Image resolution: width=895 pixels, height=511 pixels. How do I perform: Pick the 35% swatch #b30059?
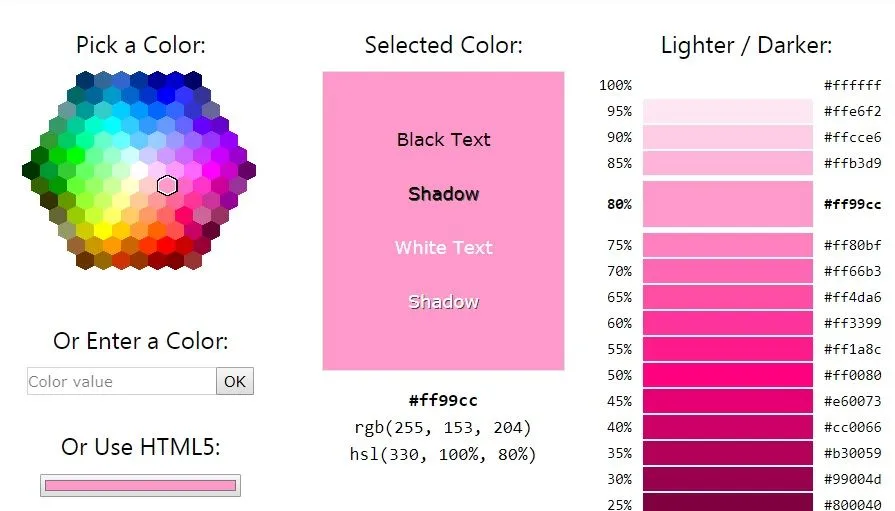click(728, 453)
